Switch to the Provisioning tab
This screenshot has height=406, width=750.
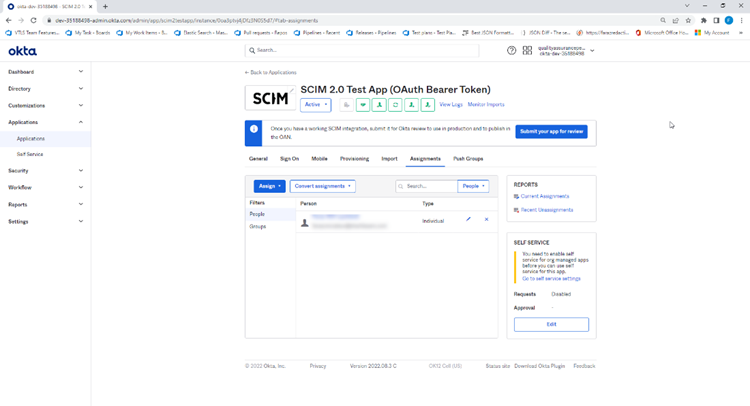354,159
